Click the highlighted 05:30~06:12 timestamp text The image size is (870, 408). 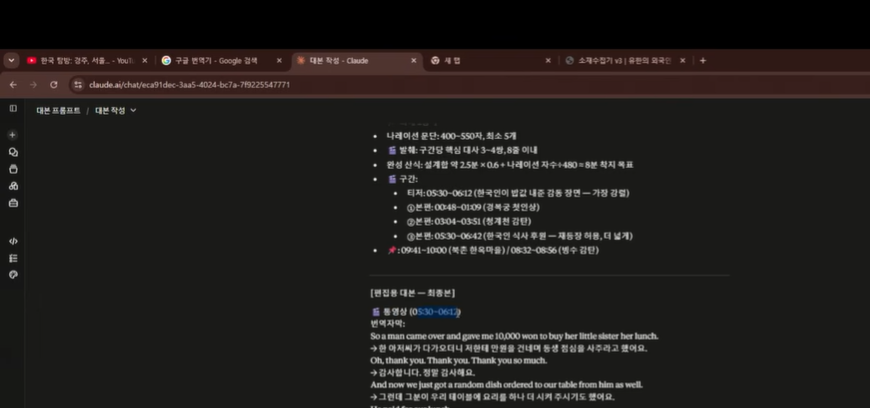pyautogui.click(x=438, y=312)
